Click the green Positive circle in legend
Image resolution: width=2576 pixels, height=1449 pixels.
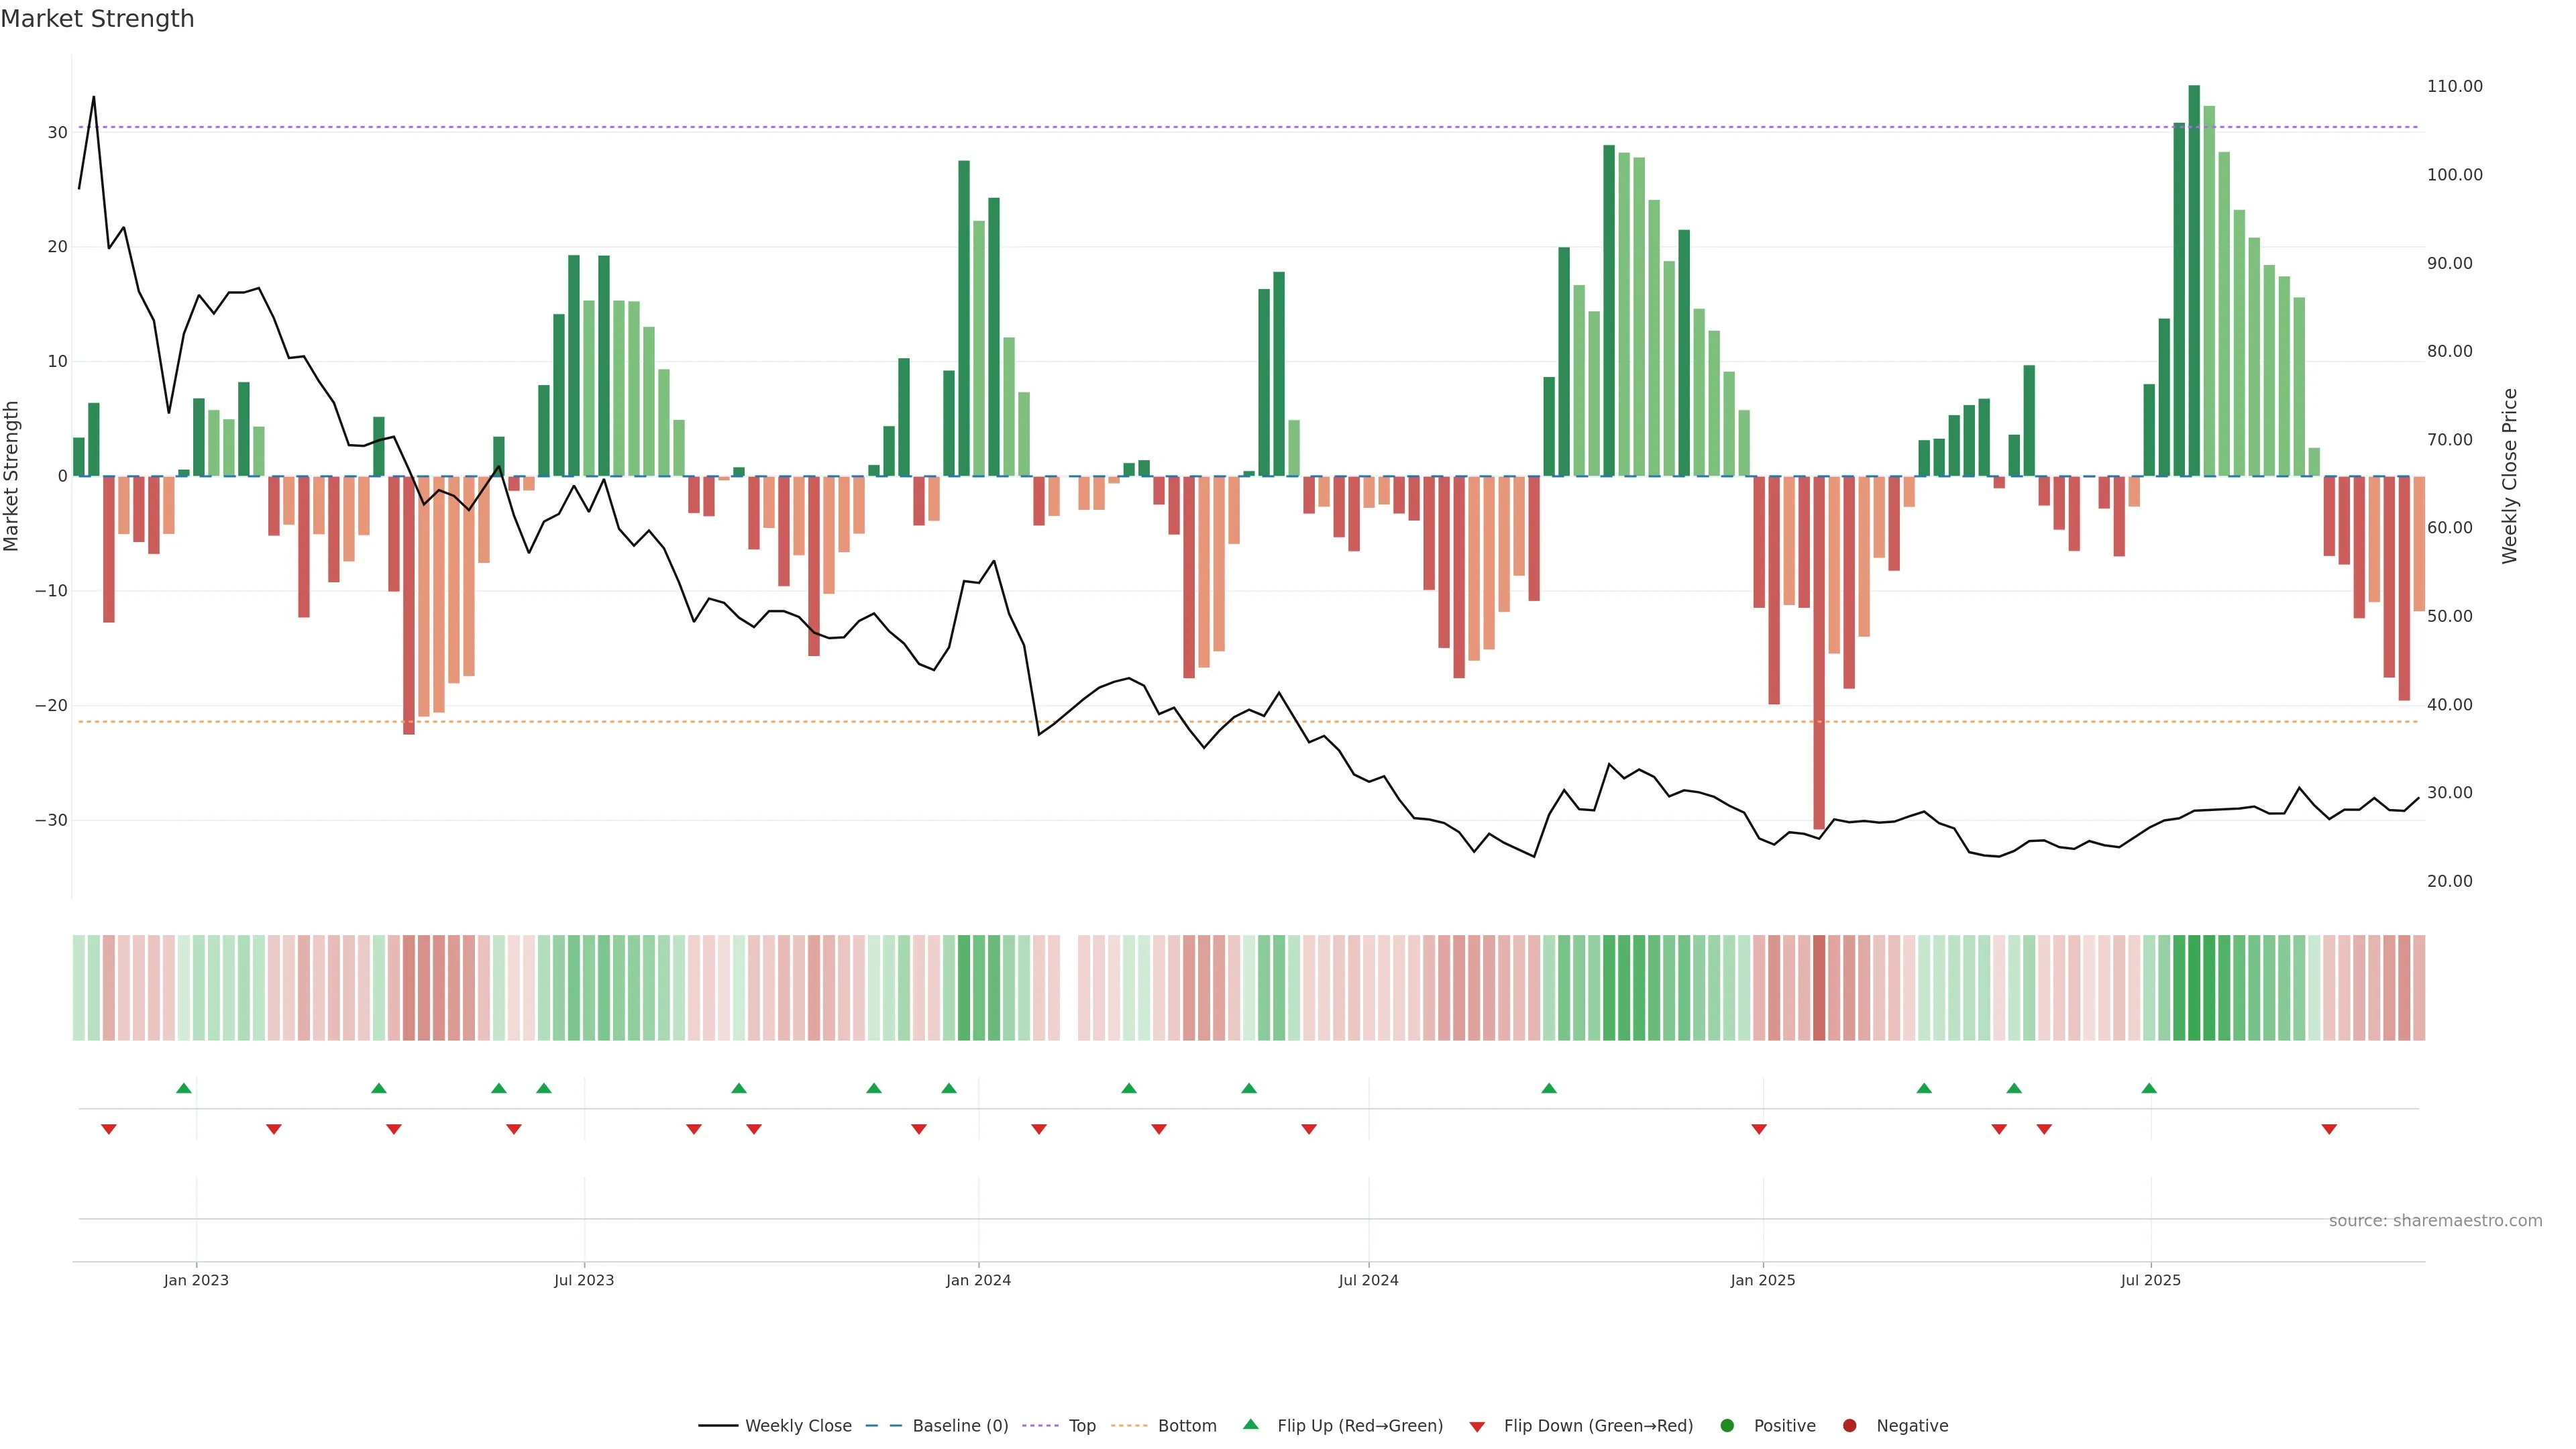tap(1727, 1425)
